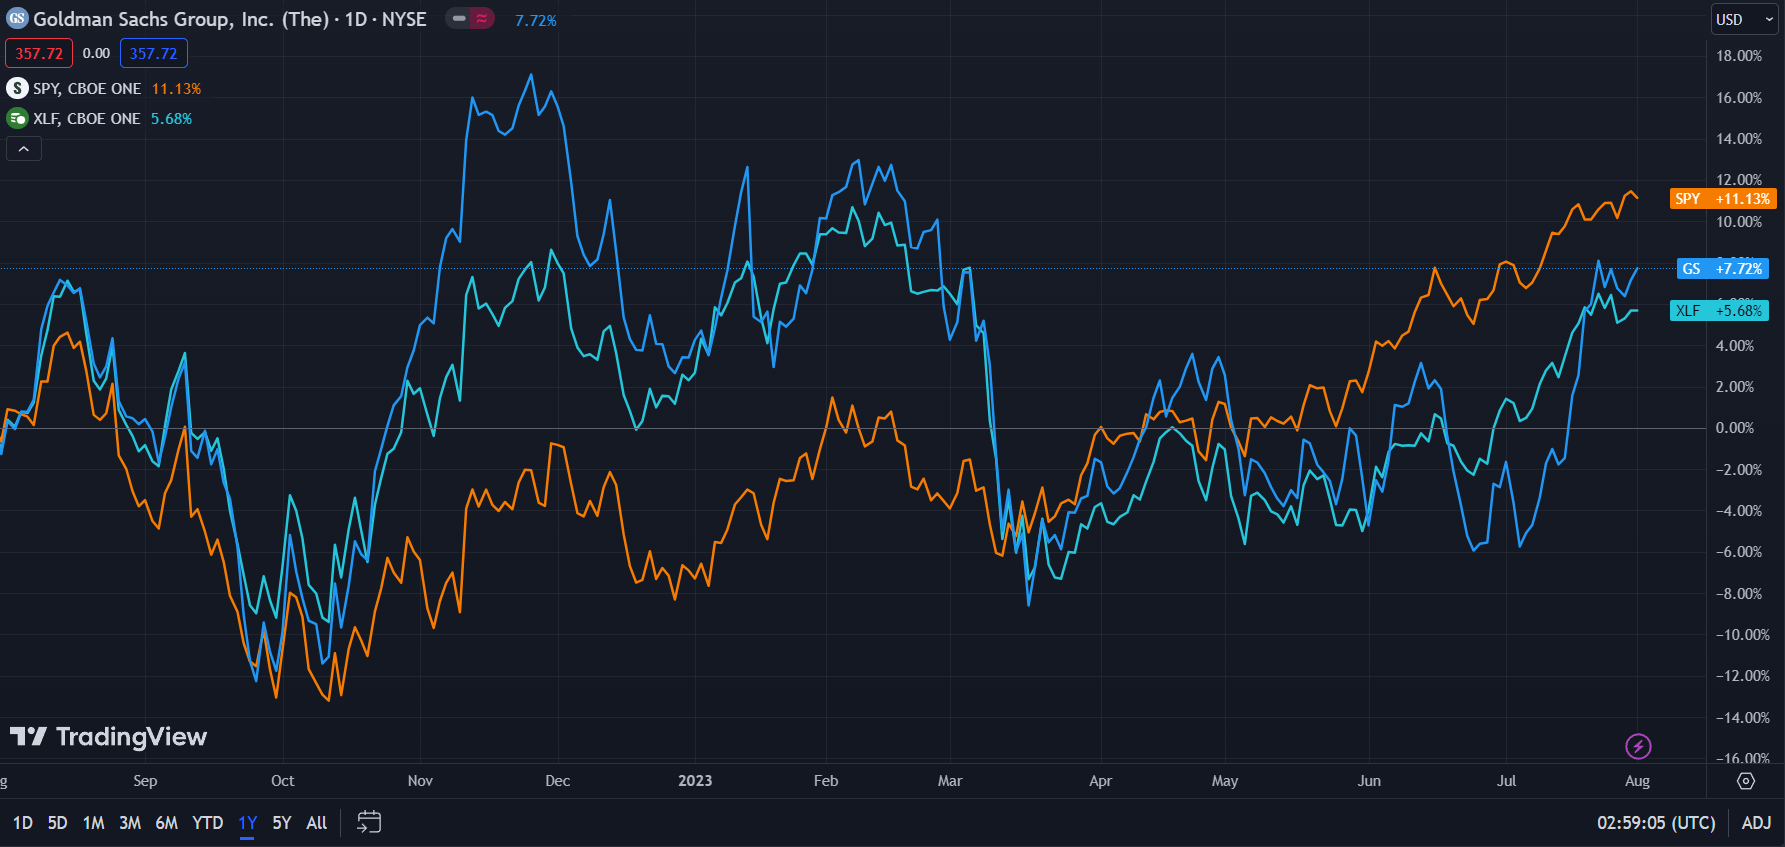Viewport: 1785px width, 847px height.
Task: Click the Jun label on time axis
Action: tap(1369, 781)
